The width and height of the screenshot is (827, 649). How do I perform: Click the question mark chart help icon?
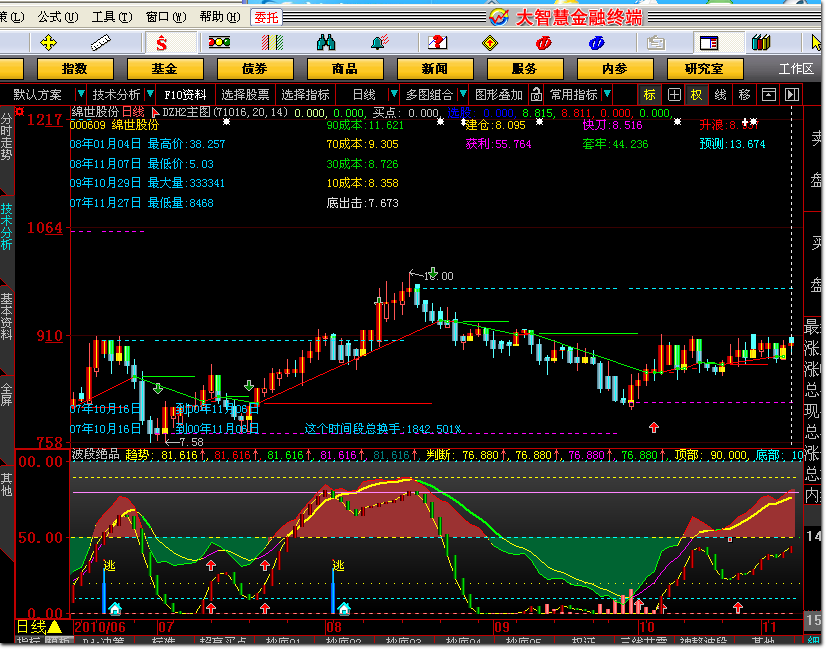pos(437,42)
